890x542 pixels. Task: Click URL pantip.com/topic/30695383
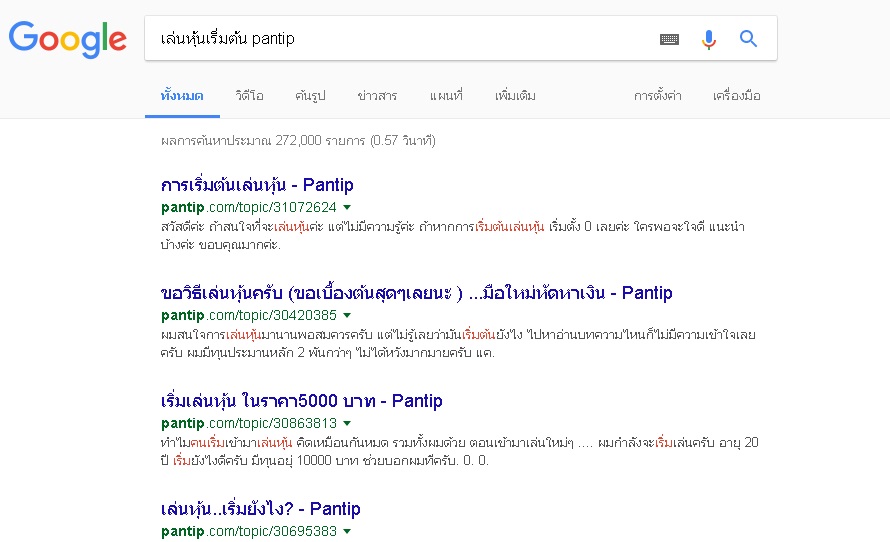(249, 531)
